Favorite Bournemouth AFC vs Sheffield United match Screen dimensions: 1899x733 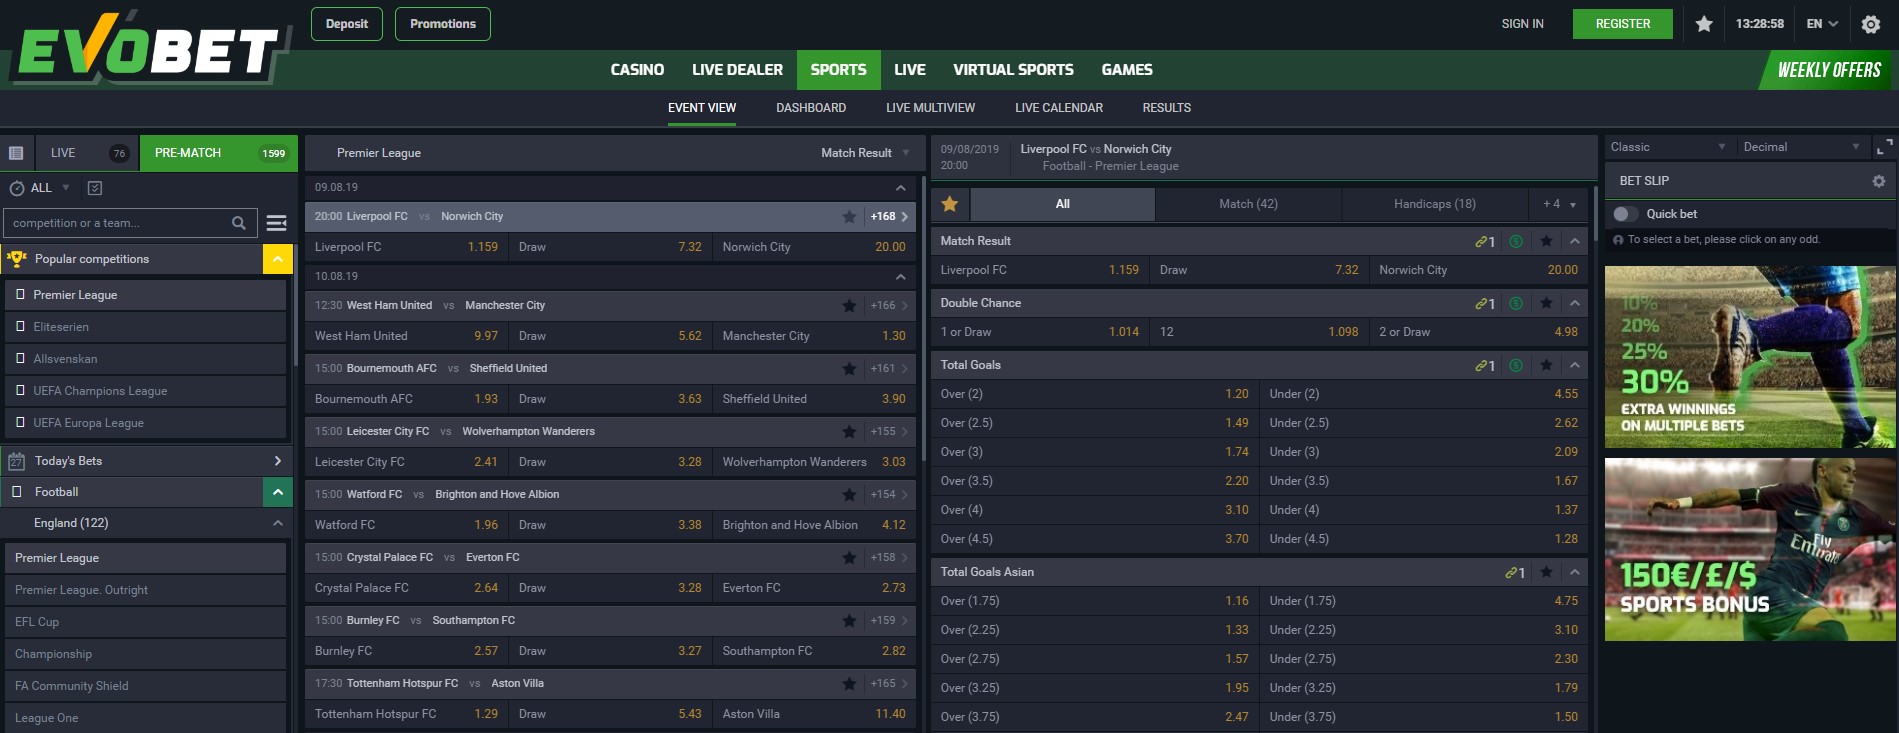(x=849, y=369)
